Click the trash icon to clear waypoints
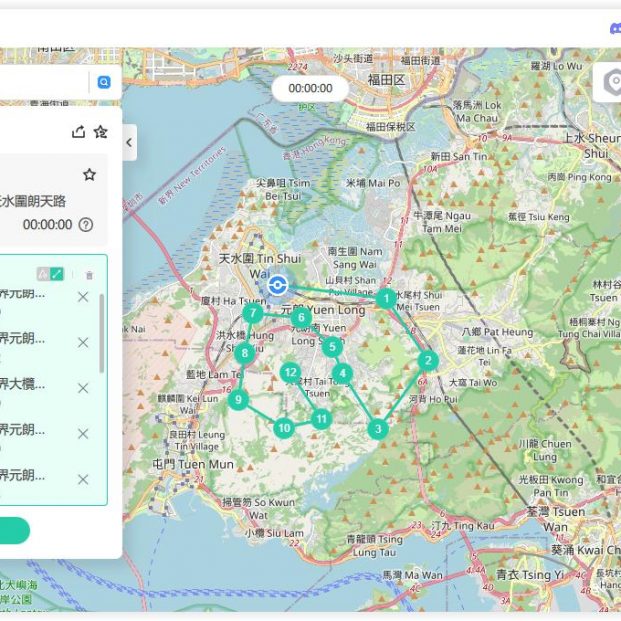 89,274
